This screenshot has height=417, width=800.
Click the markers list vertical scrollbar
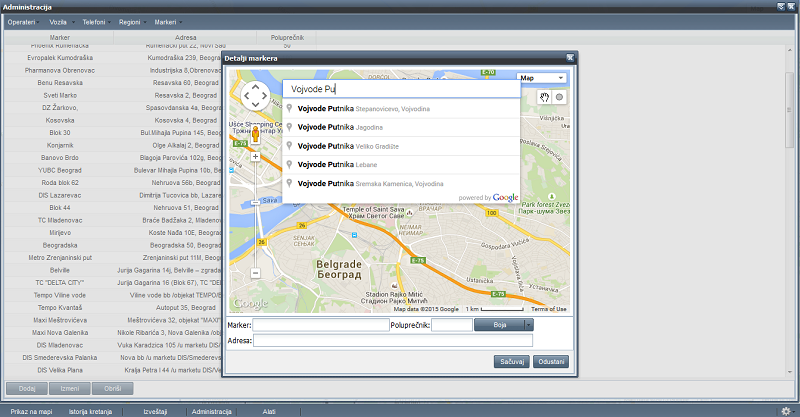coord(790,110)
